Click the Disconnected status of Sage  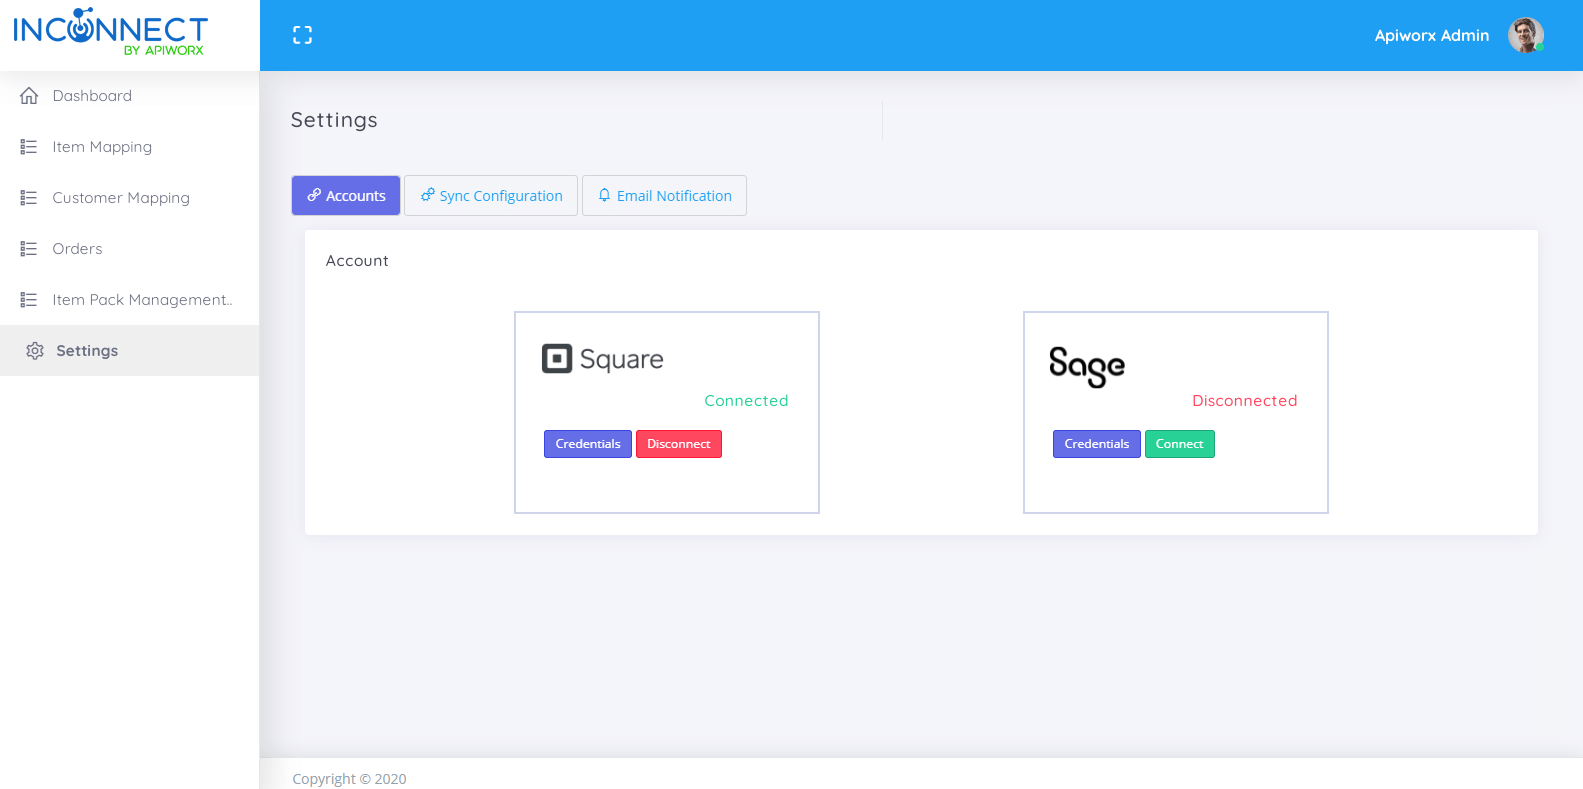(1245, 401)
